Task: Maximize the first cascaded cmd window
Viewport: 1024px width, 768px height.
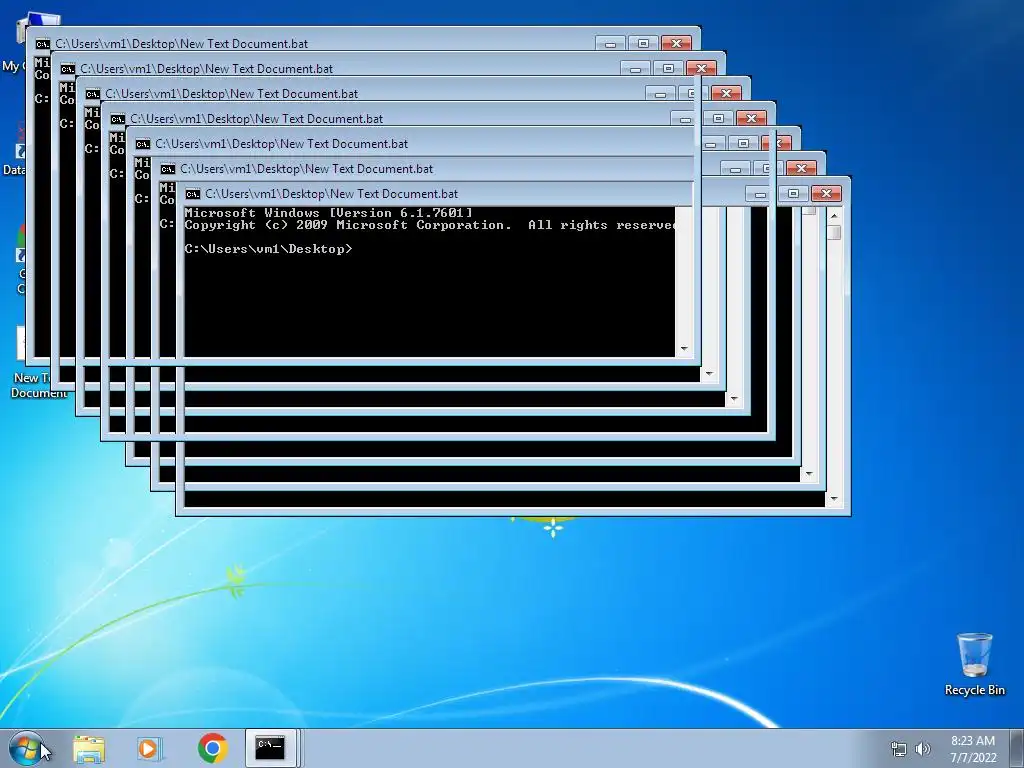Action: [643, 44]
